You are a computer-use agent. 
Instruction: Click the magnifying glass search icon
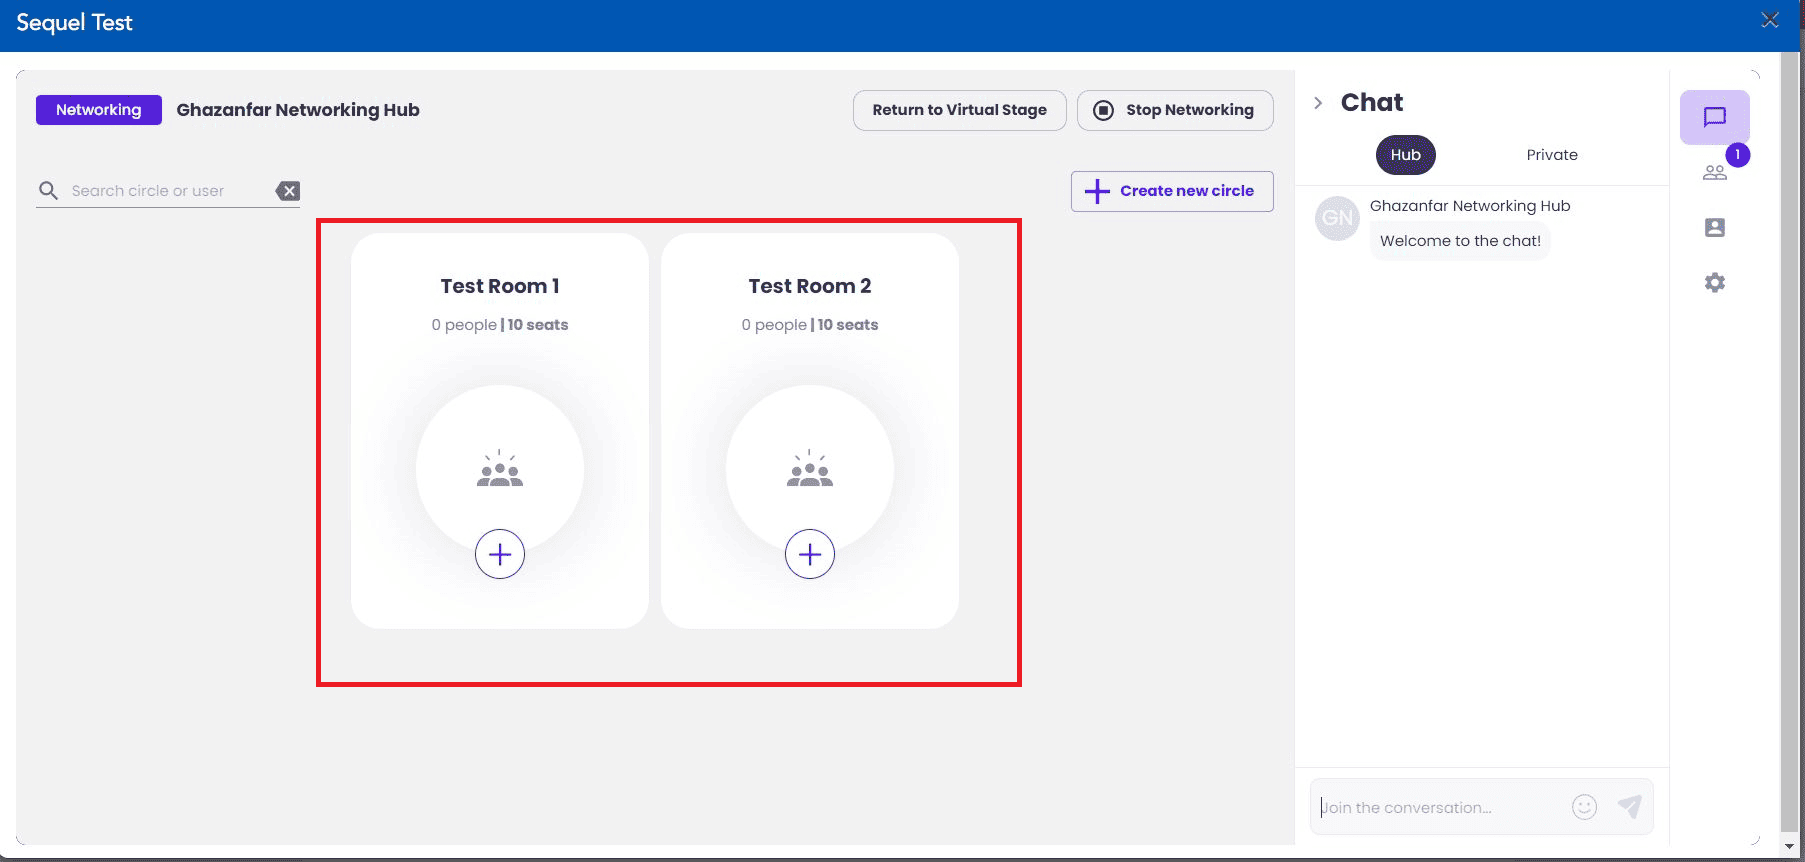point(48,191)
